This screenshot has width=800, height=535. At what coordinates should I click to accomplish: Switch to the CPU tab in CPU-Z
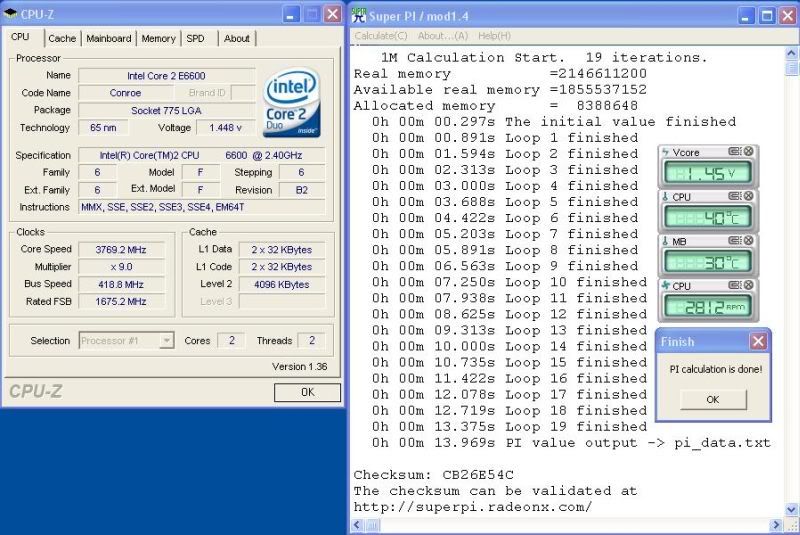pyautogui.click(x=20, y=37)
